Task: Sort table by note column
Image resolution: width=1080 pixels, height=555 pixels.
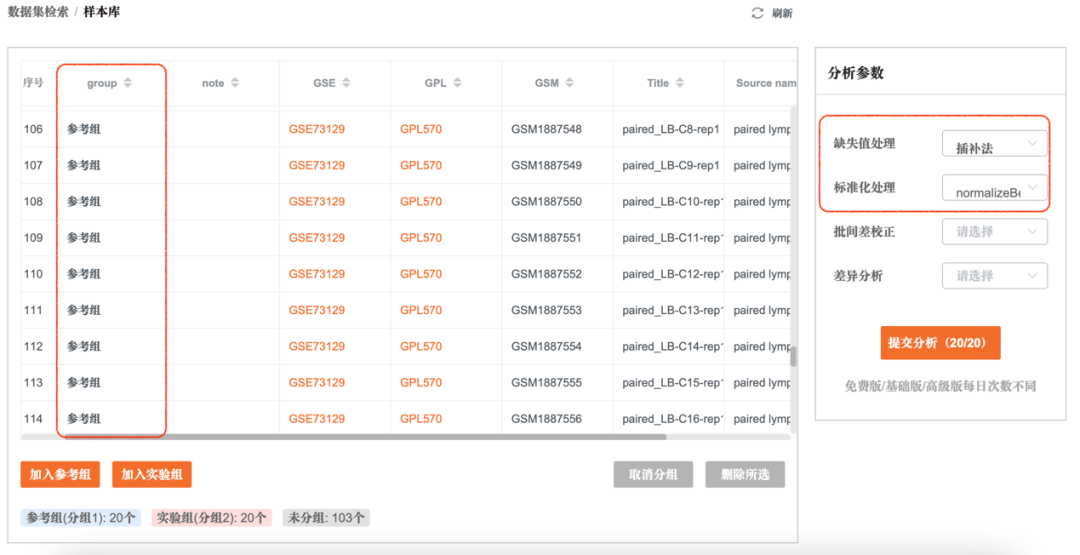Action: tap(235, 83)
